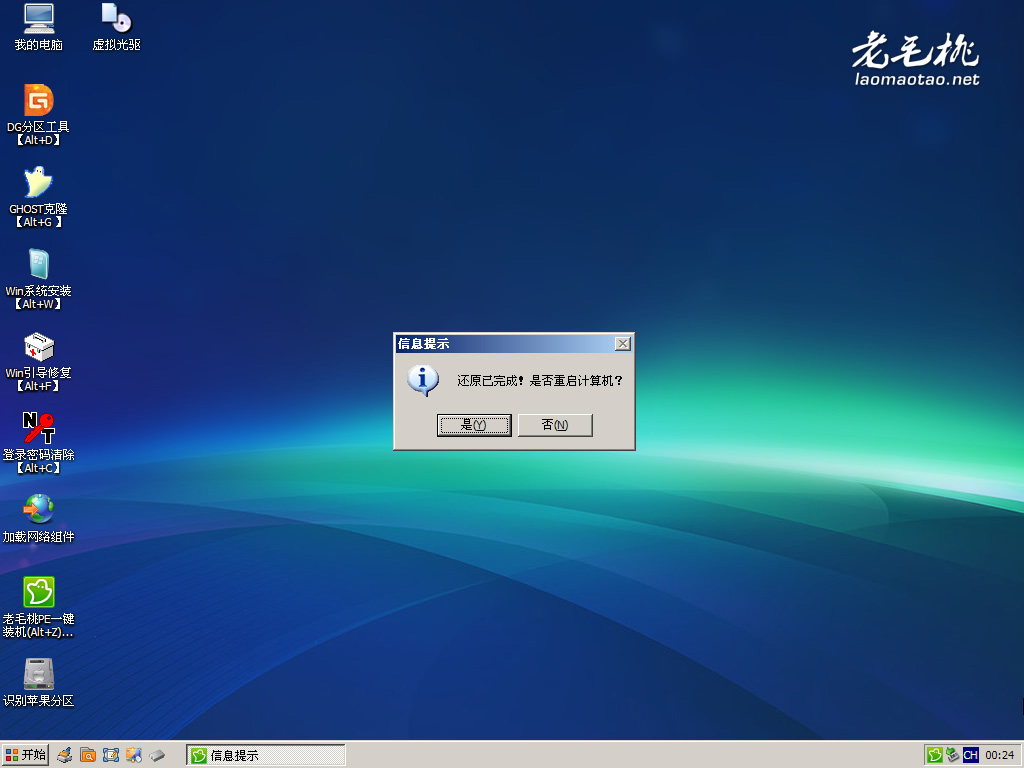Click 是(Y) to restart the computer
The image size is (1024, 768).
[474, 425]
